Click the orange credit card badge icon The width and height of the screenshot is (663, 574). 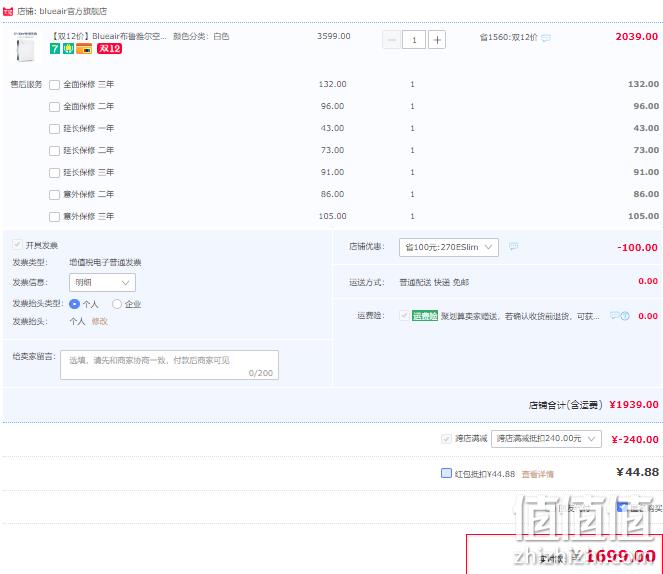(x=84, y=49)
